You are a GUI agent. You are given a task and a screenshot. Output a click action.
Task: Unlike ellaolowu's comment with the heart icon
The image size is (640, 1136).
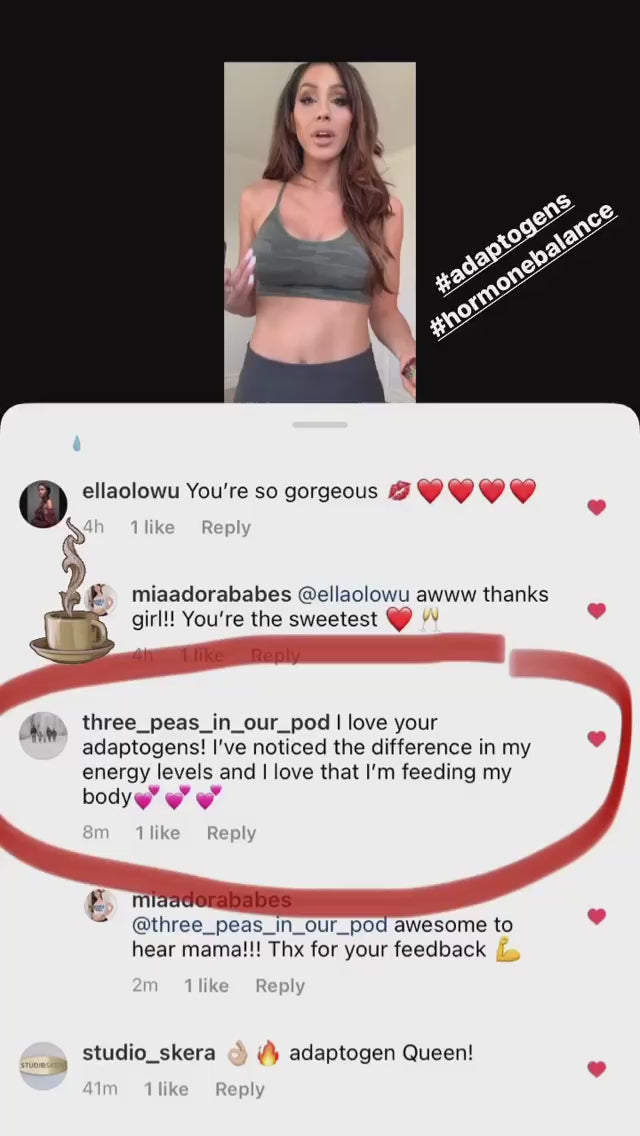pyautogui.click(x=596, y=507)
